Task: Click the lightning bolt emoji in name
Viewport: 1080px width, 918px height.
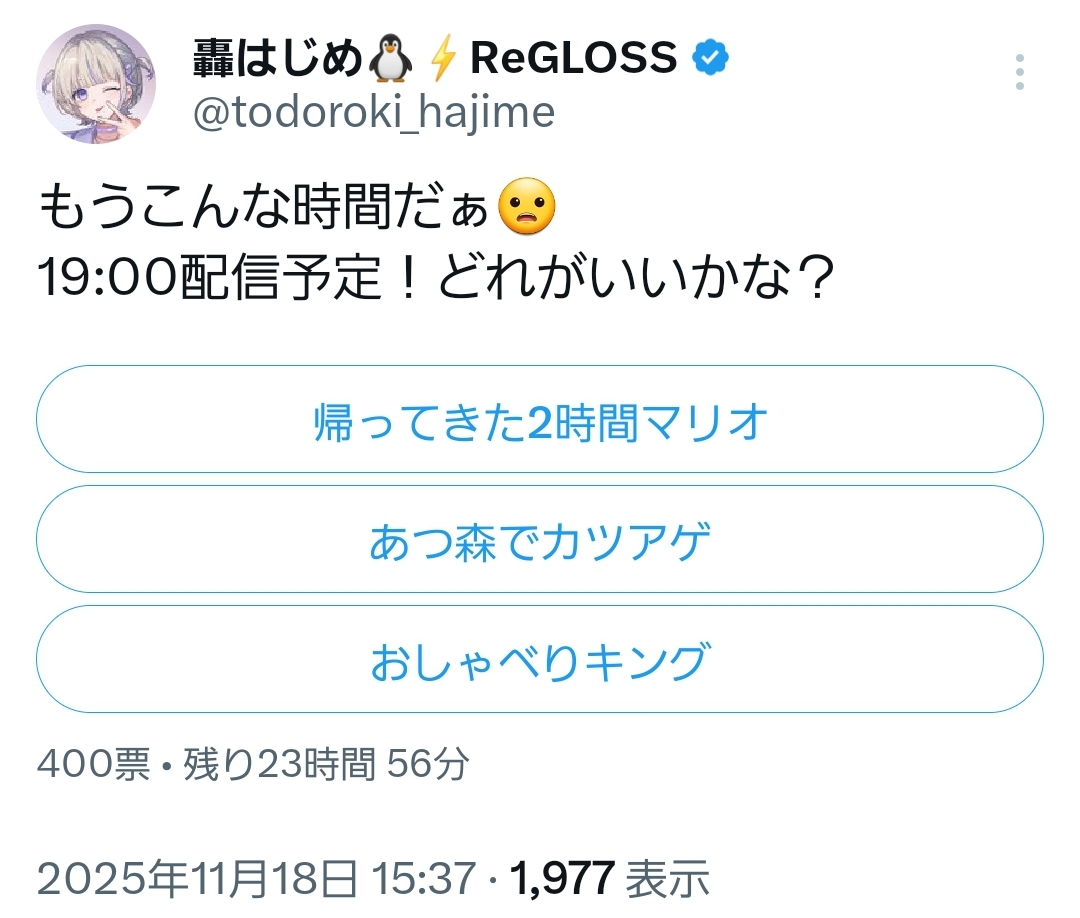Action: [x=441, y=61]
